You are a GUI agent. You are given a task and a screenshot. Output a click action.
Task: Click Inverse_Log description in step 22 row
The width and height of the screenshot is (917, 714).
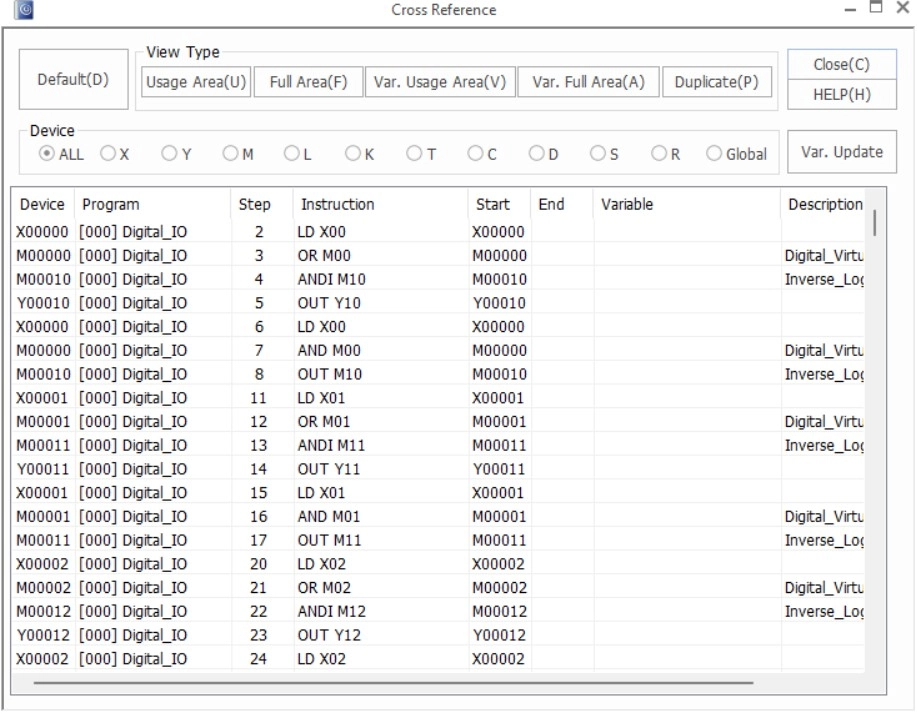[x=824, y=612]
